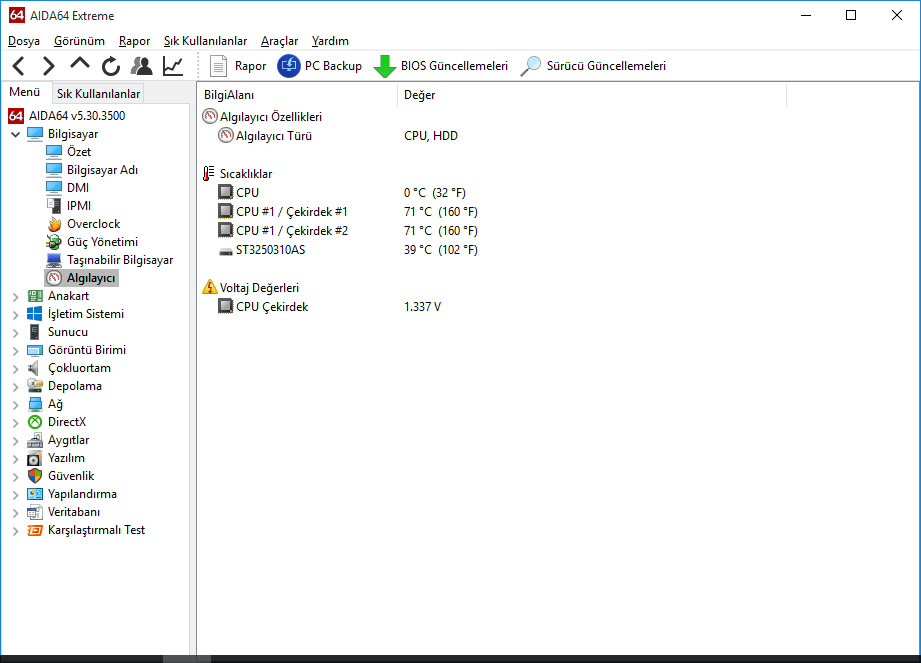Click the Anakart motherboard icon
921x663 pixels.
pyautogui.click(x=35, y=296)
